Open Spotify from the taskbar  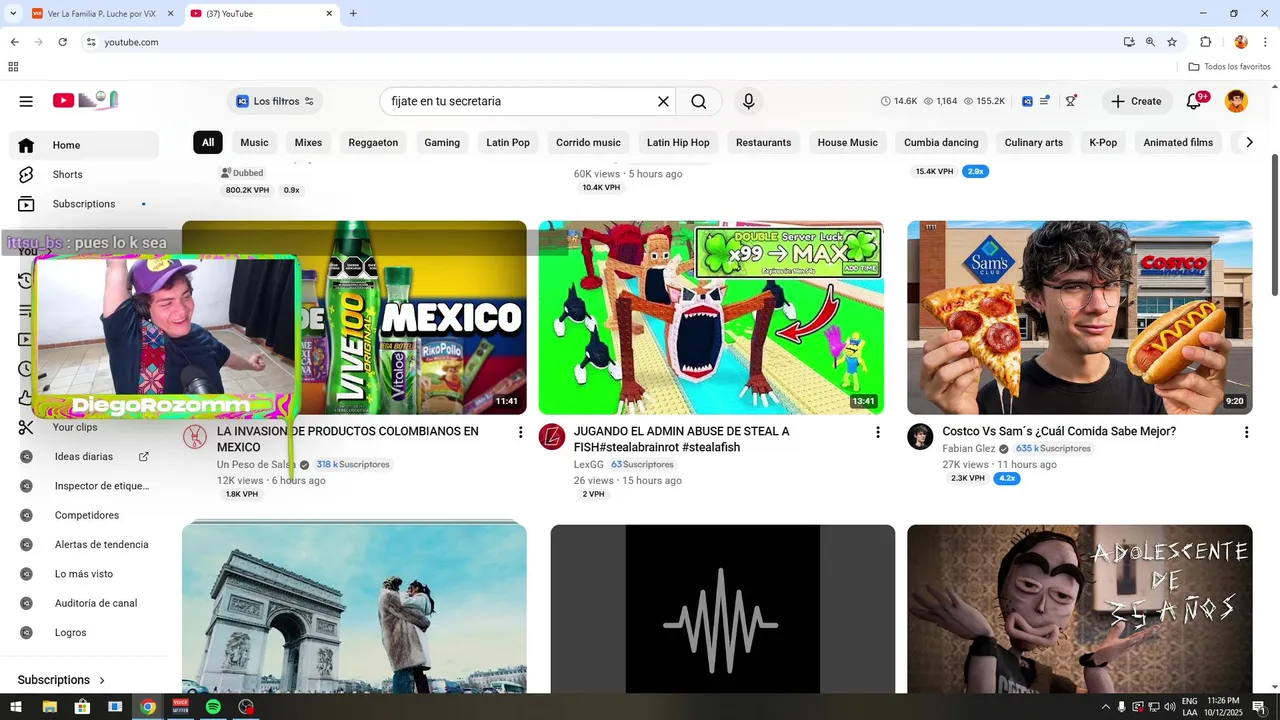click(x=213, y=707)
